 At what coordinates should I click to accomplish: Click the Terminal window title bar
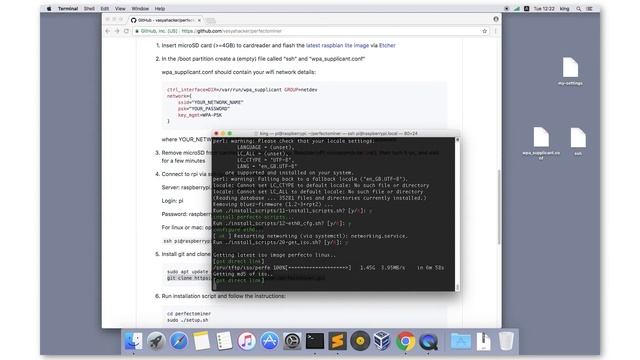pyautogui.click(x=336, y=133)
